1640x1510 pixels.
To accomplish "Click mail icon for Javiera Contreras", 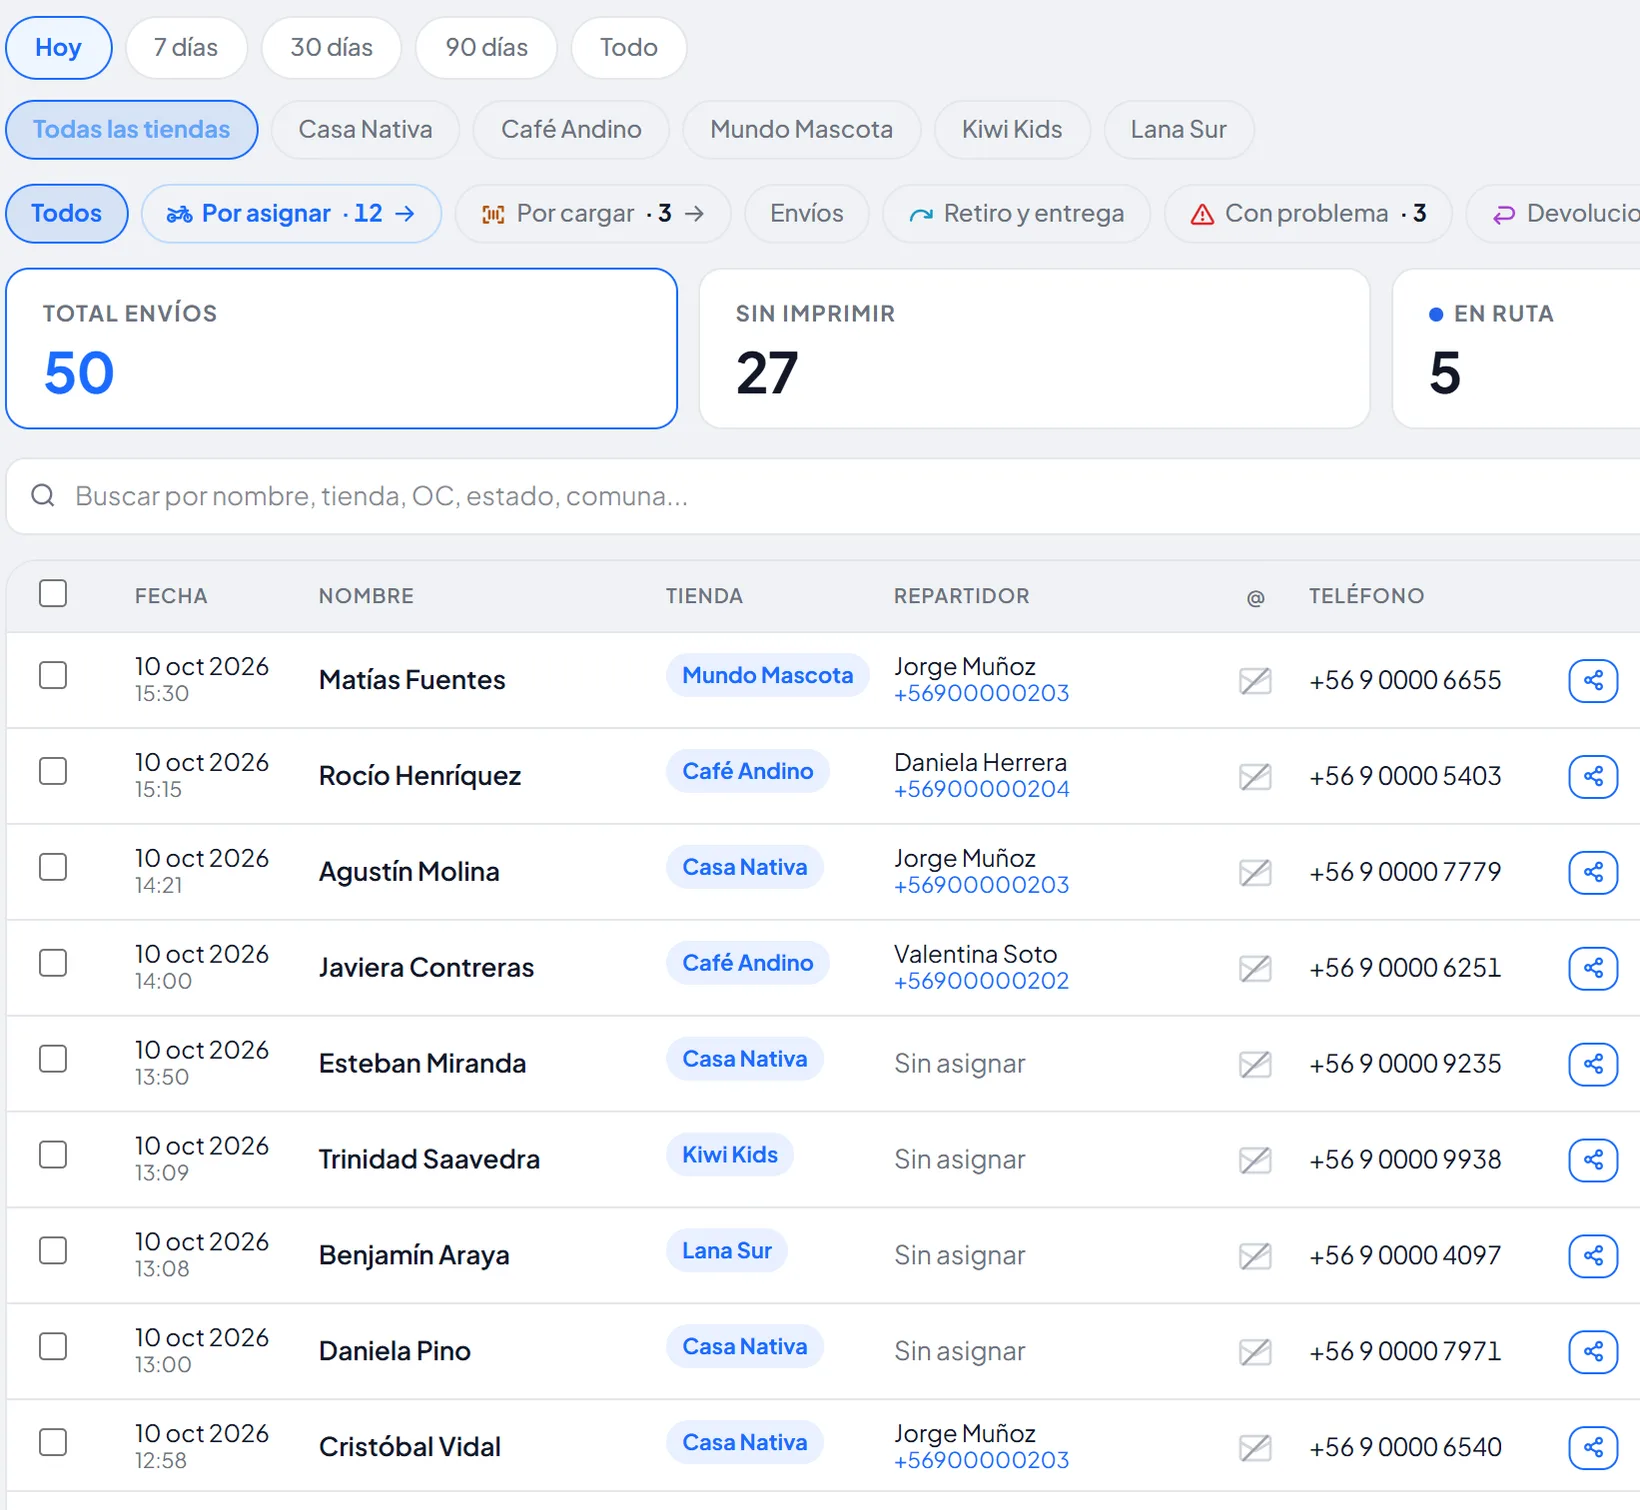I will coord(1255,969).
